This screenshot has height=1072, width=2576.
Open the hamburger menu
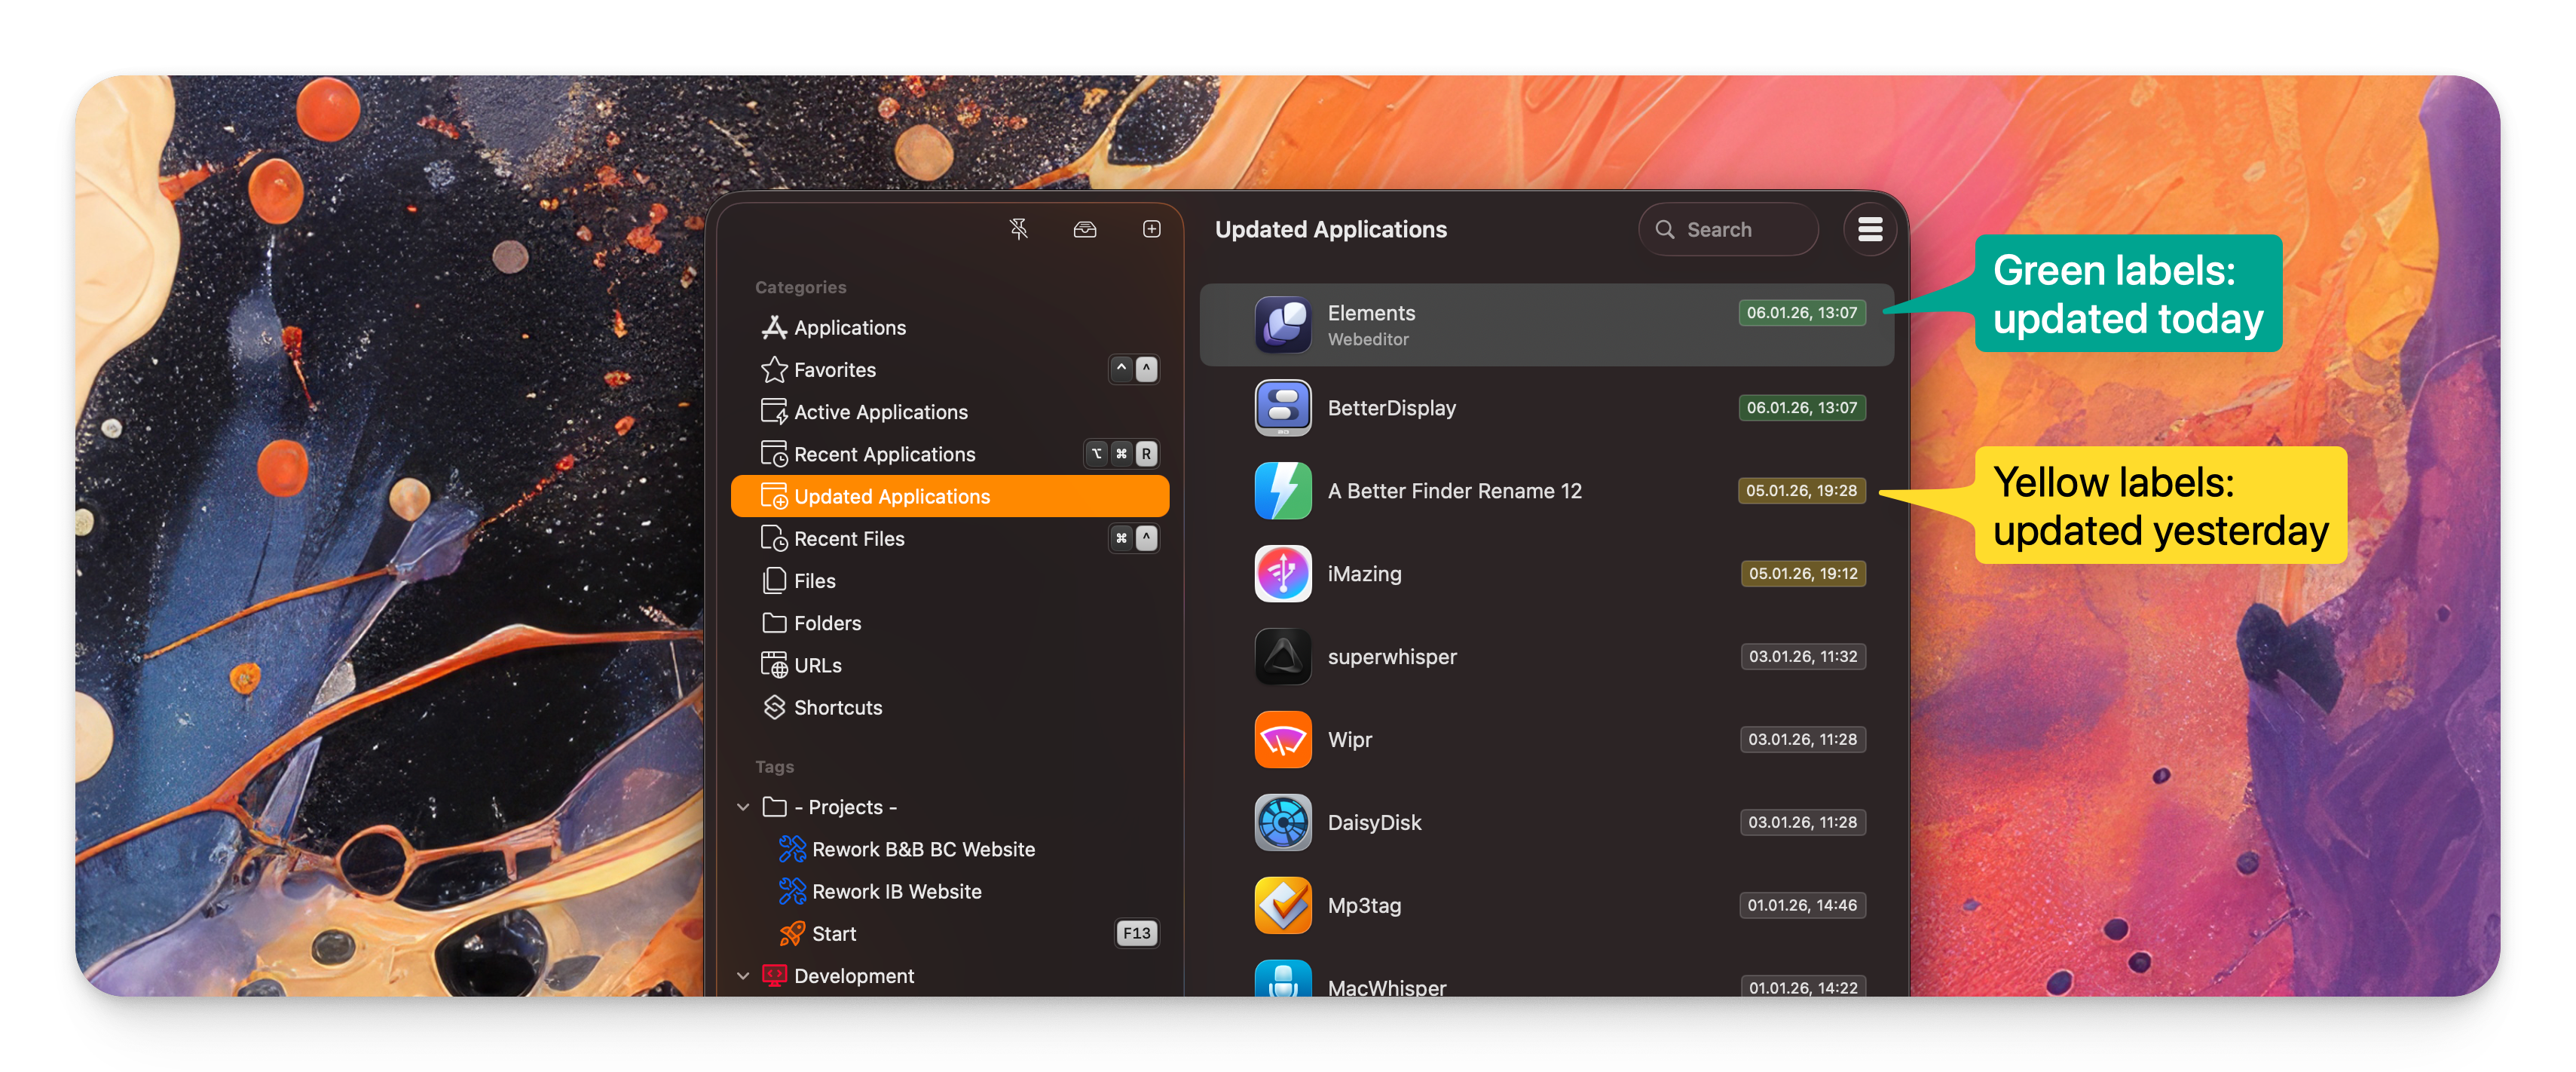(x=1869, y=229)
